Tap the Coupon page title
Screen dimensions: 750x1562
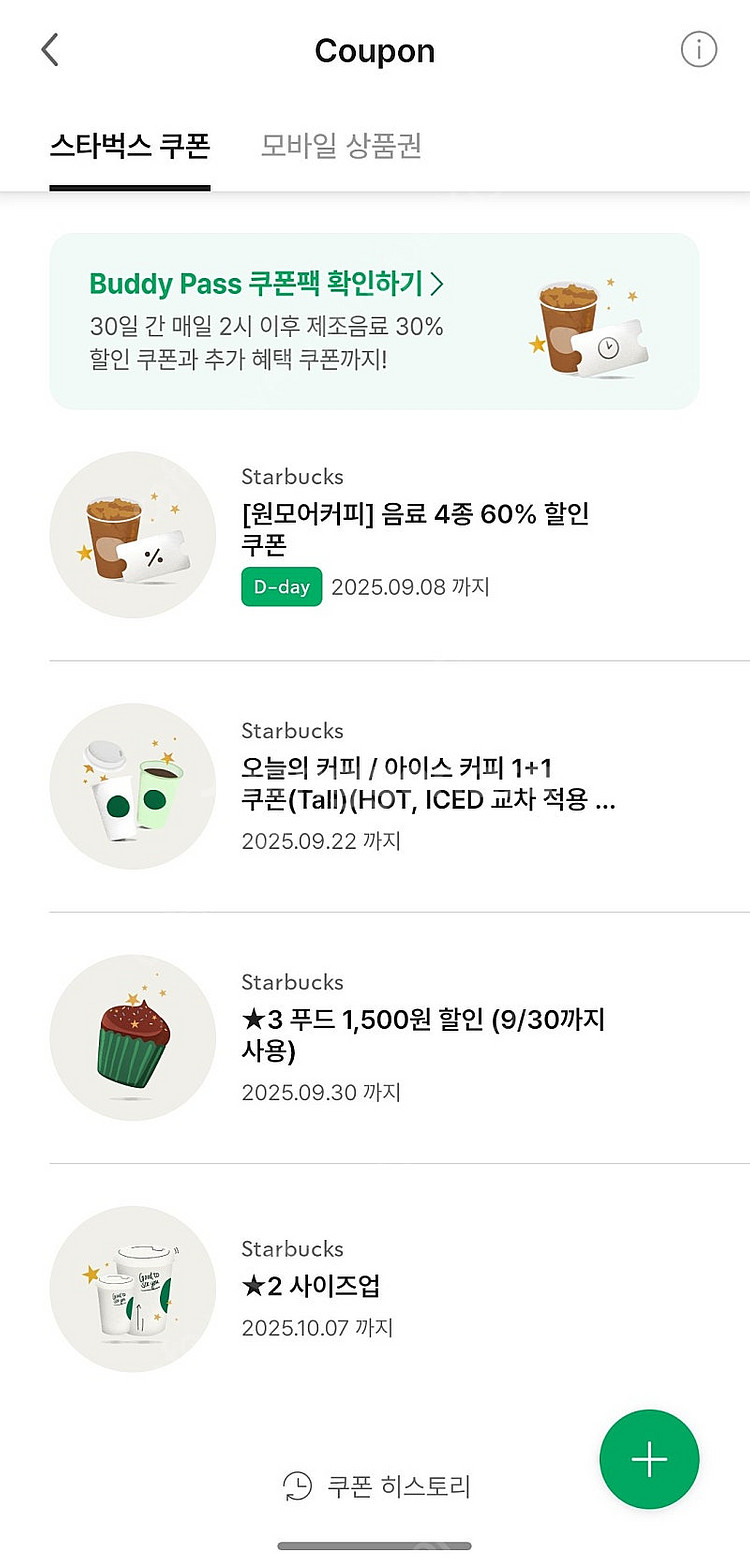click(375, 51)
